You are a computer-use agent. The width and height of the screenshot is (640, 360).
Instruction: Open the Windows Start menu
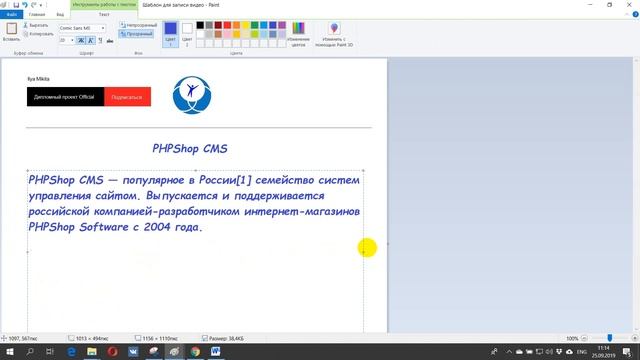[x=10, y=351]
